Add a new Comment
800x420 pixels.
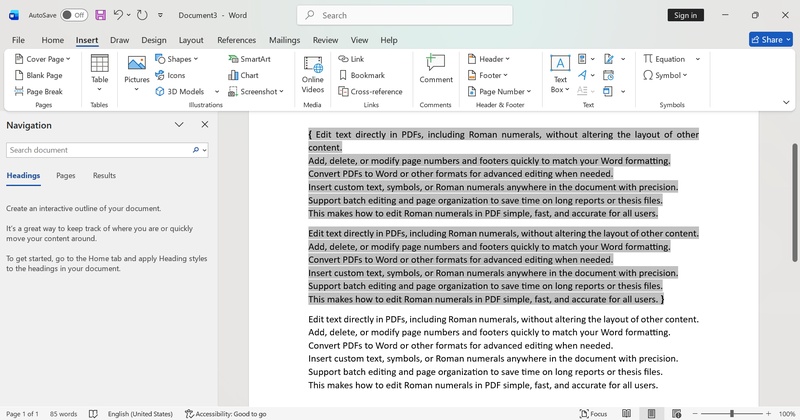pyautogui.click(x=436, y=70)
